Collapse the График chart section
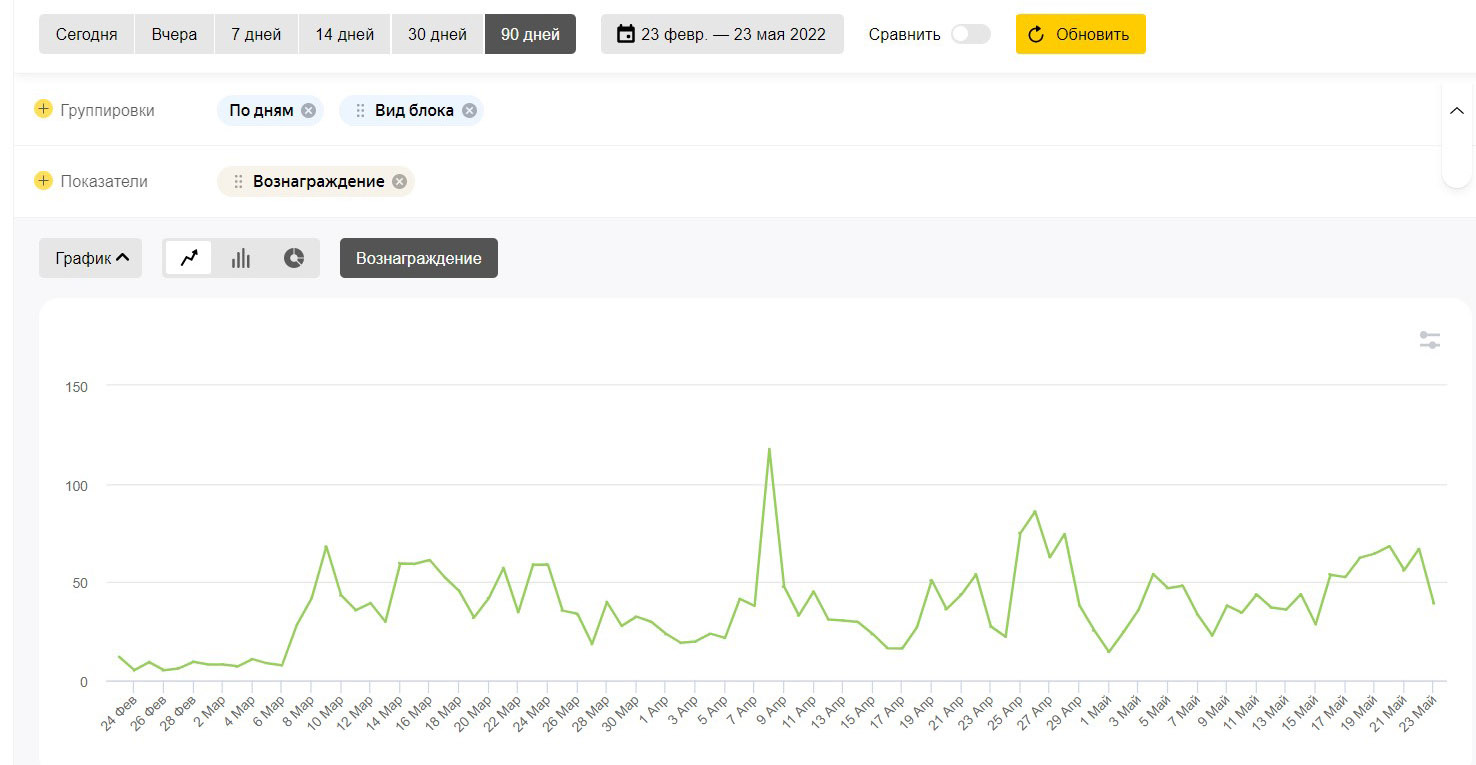 (x=90, y=258)
